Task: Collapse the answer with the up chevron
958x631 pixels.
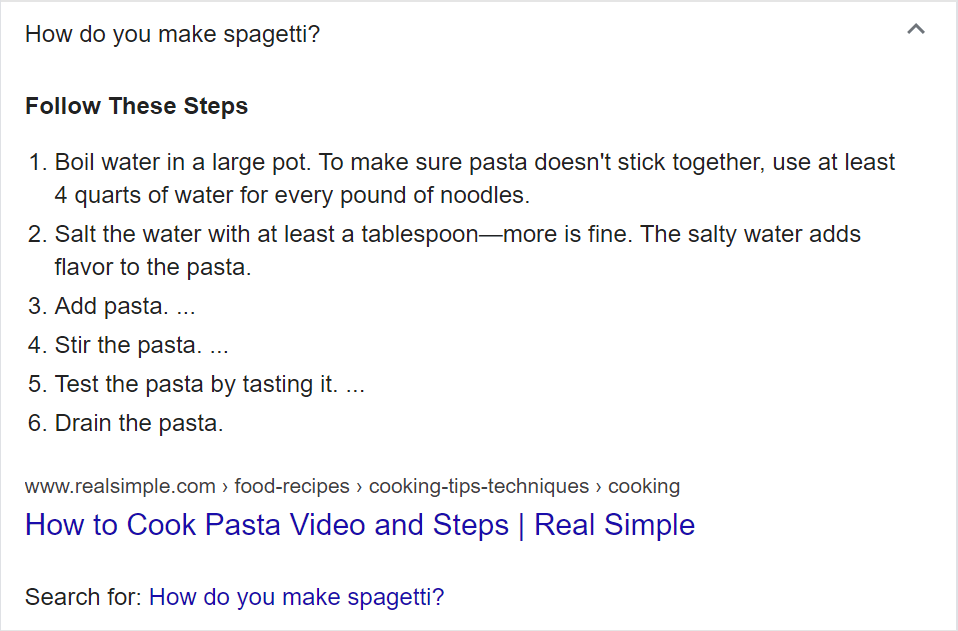Action: (916, 29)
